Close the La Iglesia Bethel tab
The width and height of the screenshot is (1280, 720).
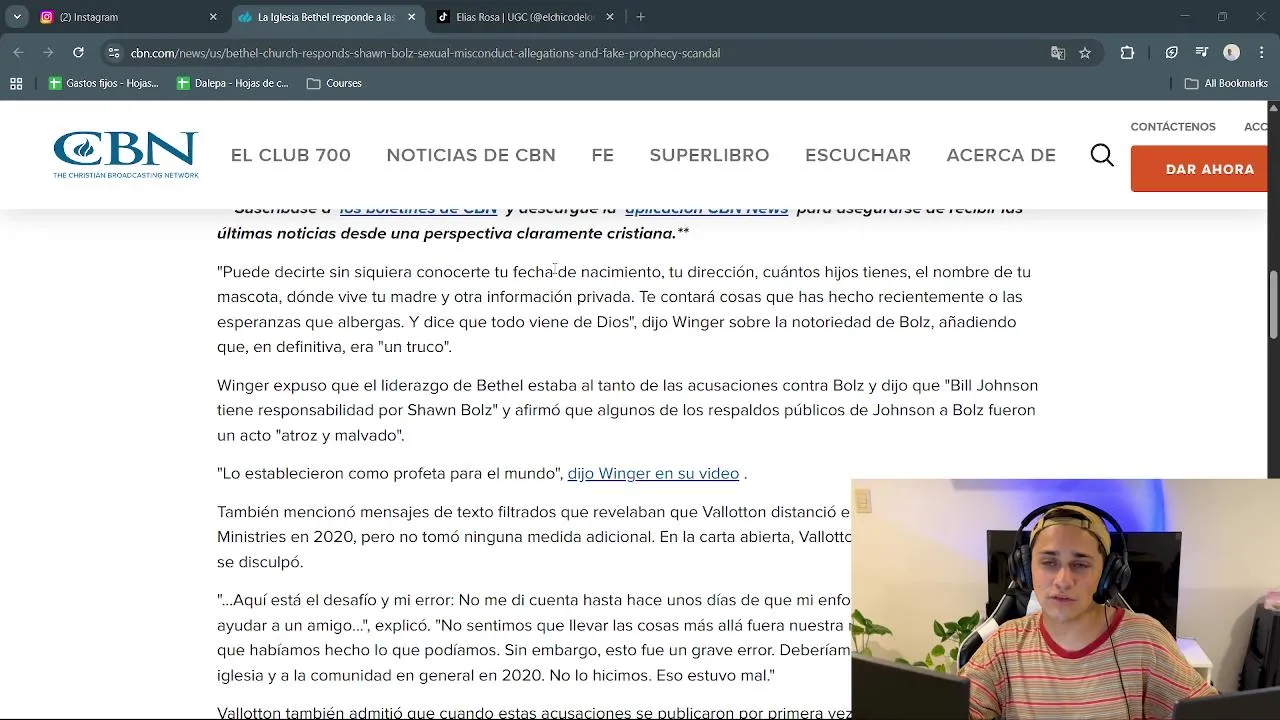pyautogui.click(x=411, y=17)
